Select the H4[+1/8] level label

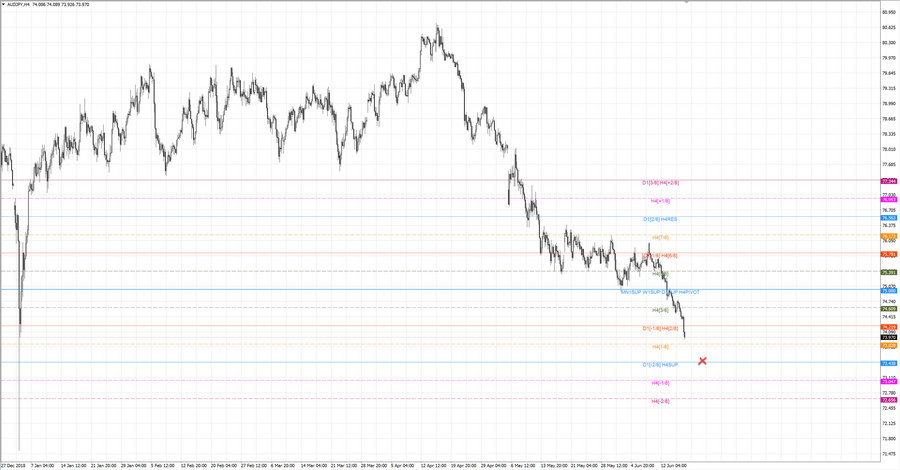click(660, 201)
